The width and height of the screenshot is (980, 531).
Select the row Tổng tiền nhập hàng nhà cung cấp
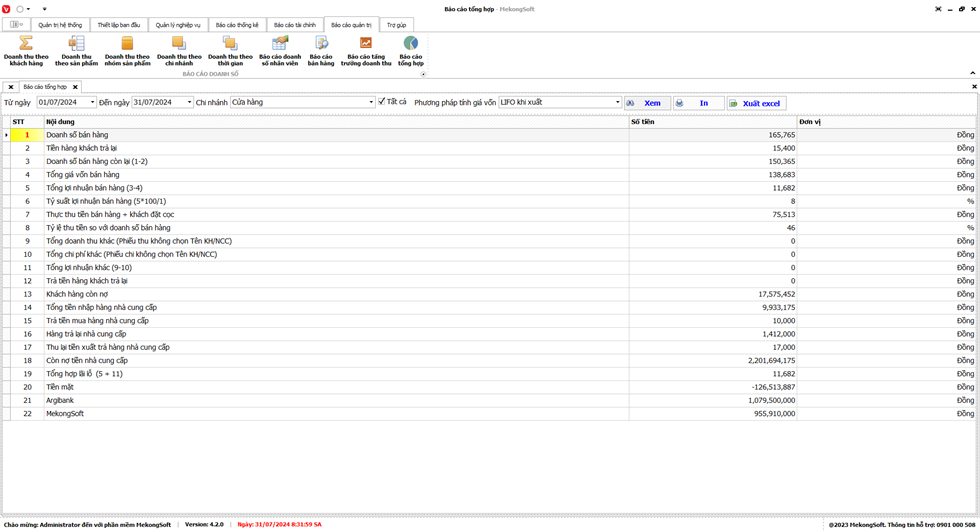489,307
